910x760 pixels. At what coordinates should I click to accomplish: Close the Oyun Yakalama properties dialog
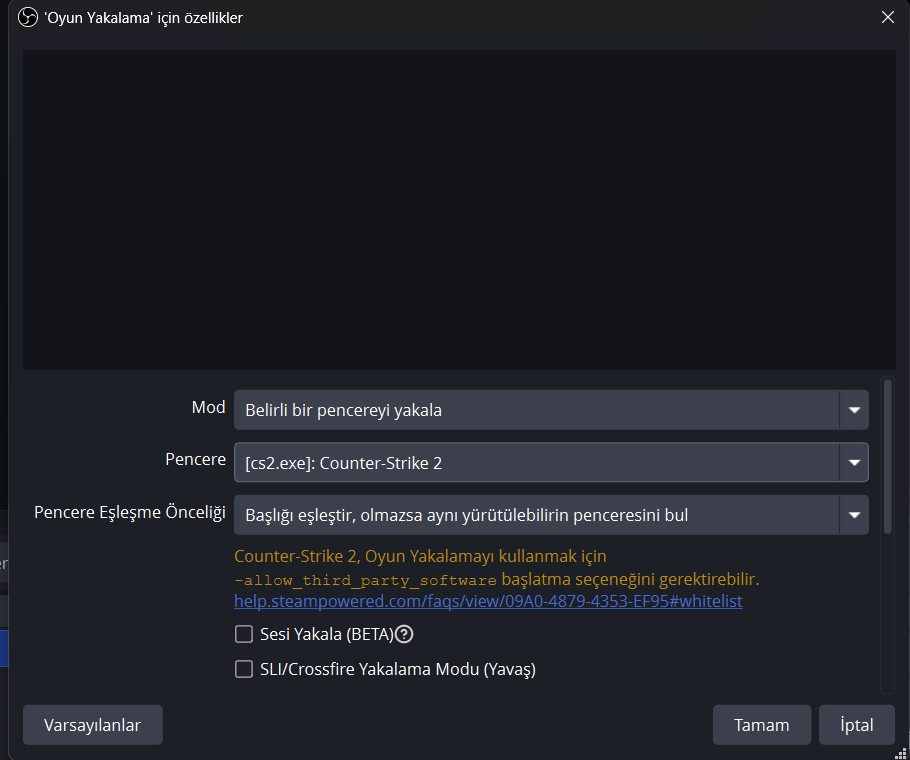pyautogui.click(x=887, y=17)
